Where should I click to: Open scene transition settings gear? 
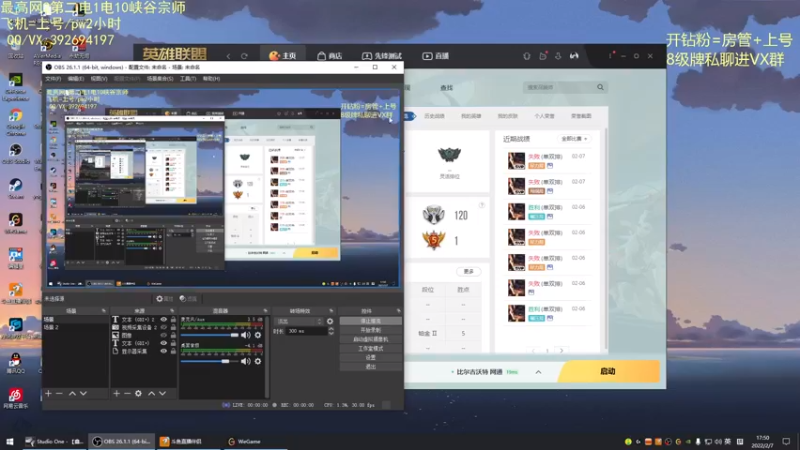tap(330, 321)
